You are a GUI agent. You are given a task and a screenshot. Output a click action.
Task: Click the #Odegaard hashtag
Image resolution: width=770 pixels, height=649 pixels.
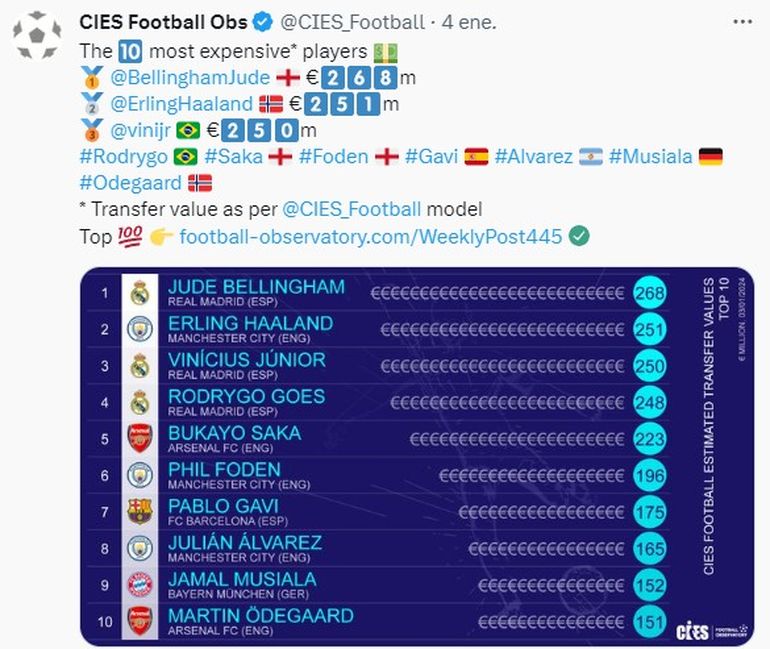[x=131, y=184]
